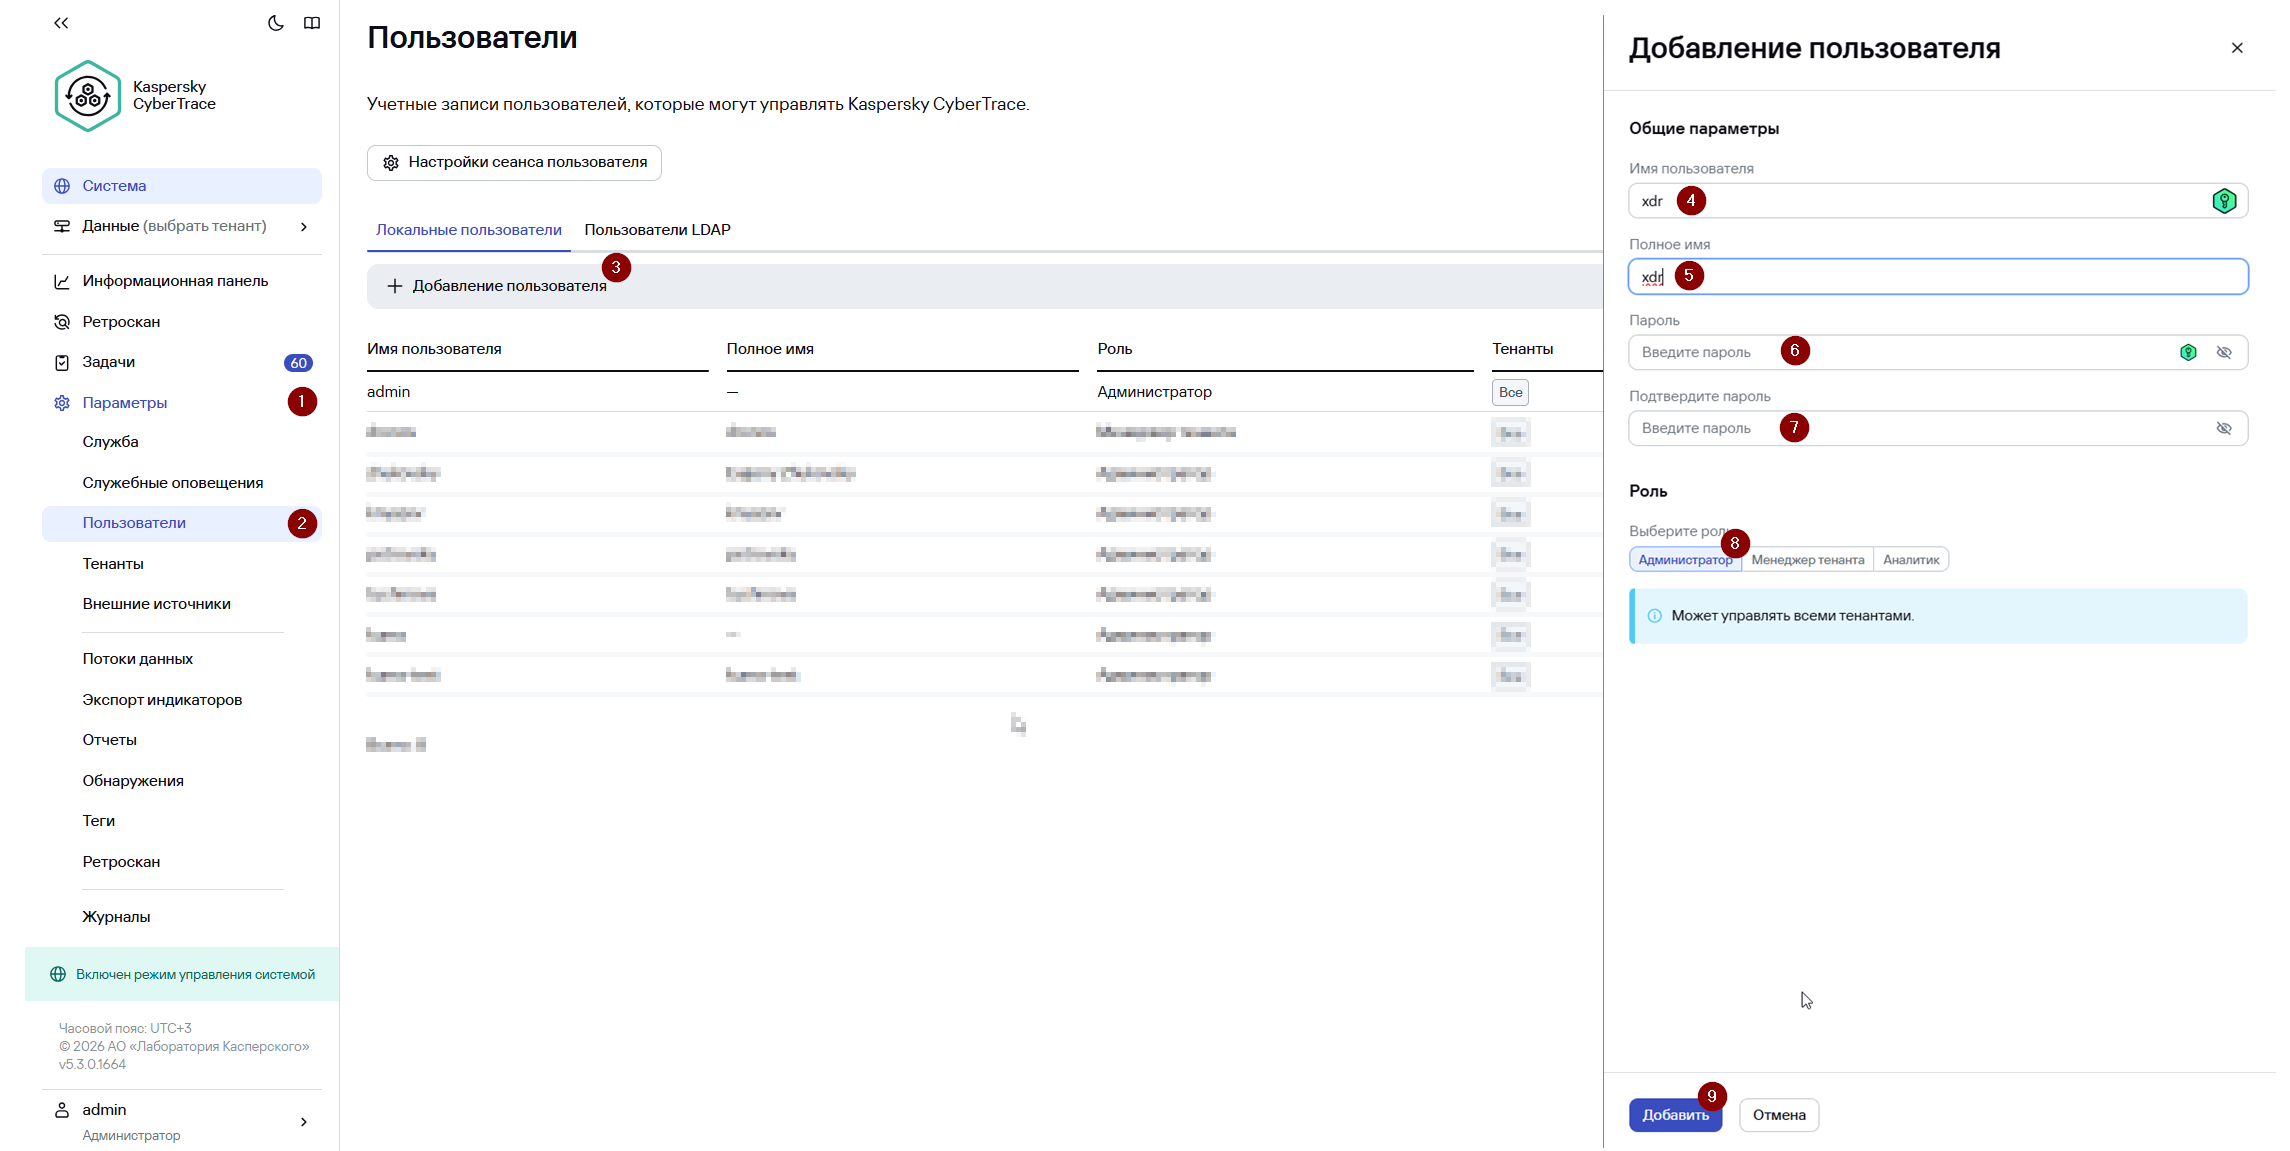Open Пользователи settings page
2290x1151 pixels.
coord(182,523)
